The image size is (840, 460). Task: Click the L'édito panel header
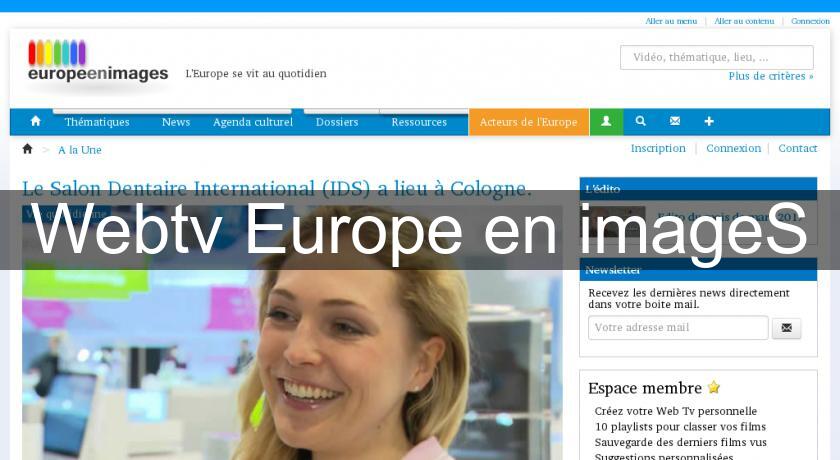coord(698,188)
